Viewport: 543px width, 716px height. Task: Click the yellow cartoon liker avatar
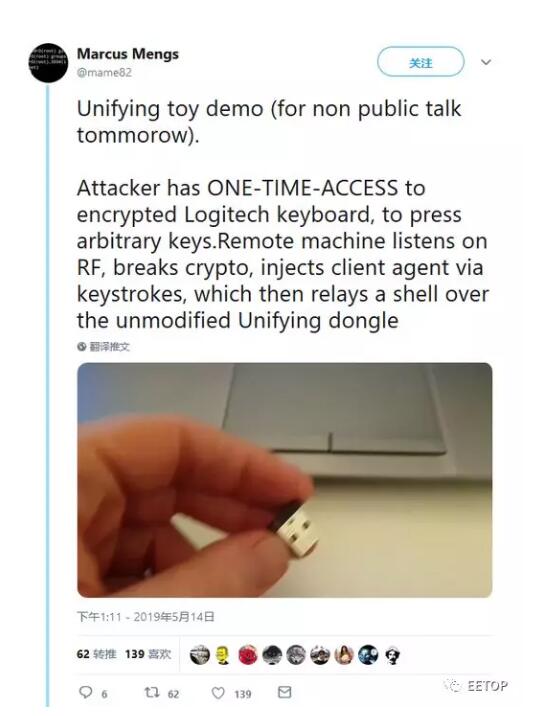click(x=223, y=655)
